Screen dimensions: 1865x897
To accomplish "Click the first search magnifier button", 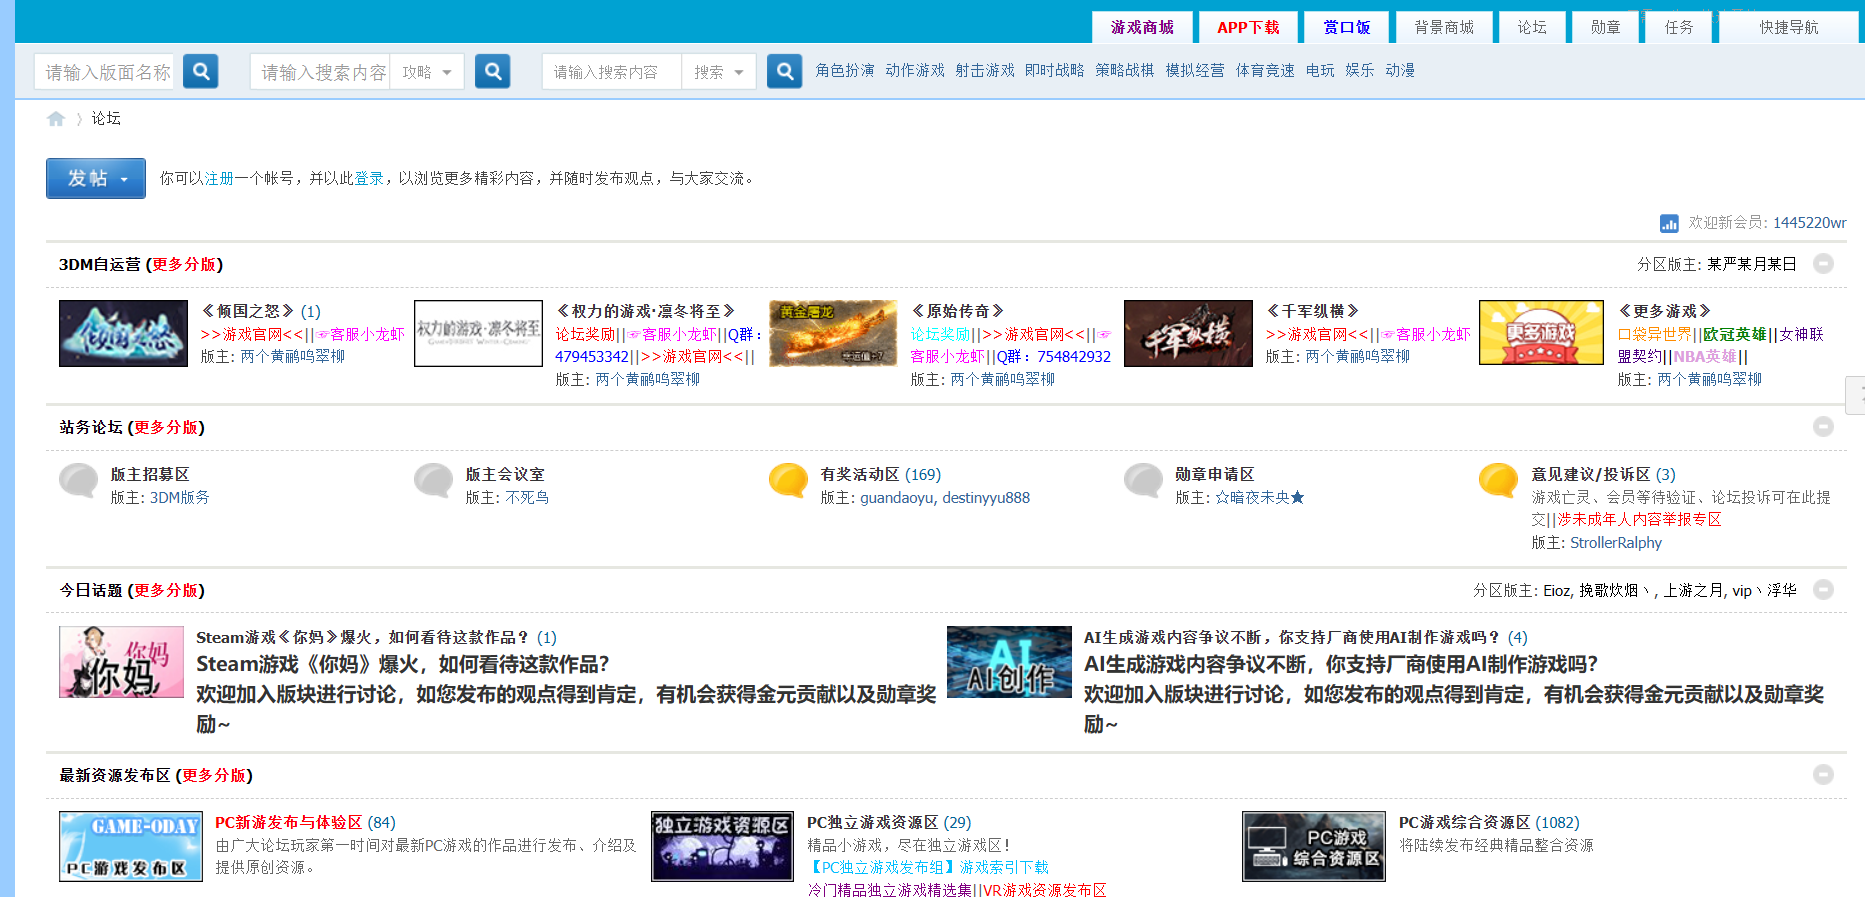I will [x=201, y=71].
